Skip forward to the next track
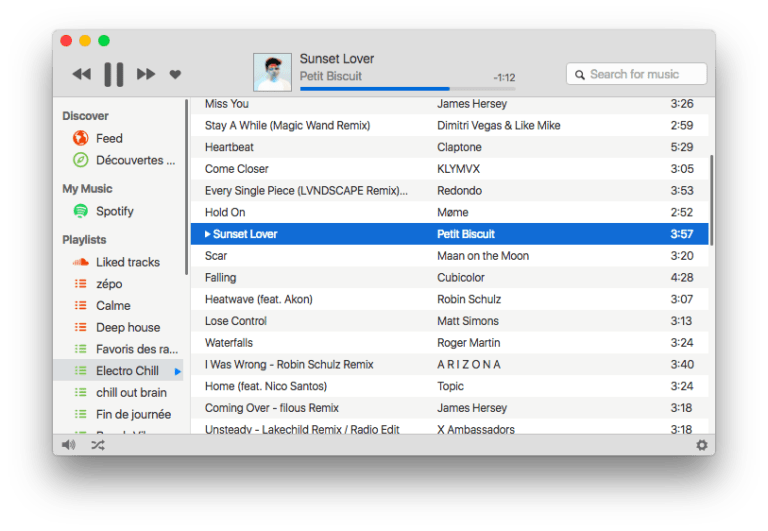The image size is (768, 531). [146, 74]
